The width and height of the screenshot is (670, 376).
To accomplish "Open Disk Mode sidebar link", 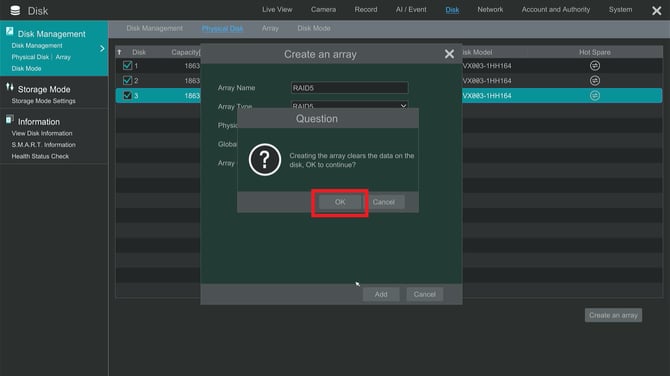I will click(x=26, y=68).
